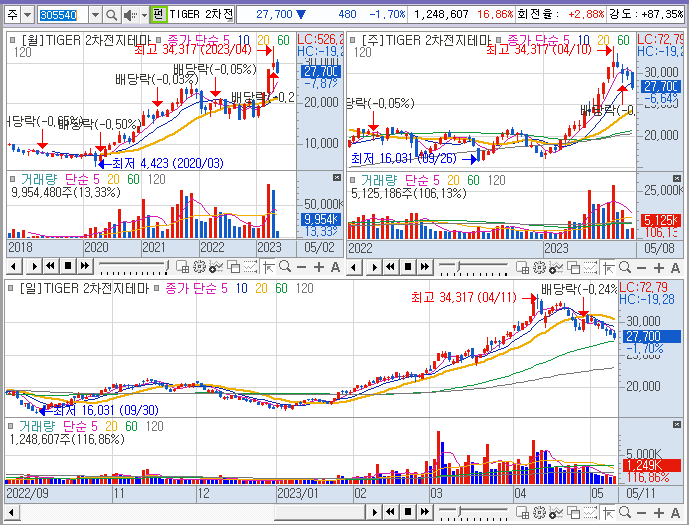The height and width of the screenshot is (525, 689).
Task: Click the weekly chart bar-count slider
Action: (x=474, y=267)
